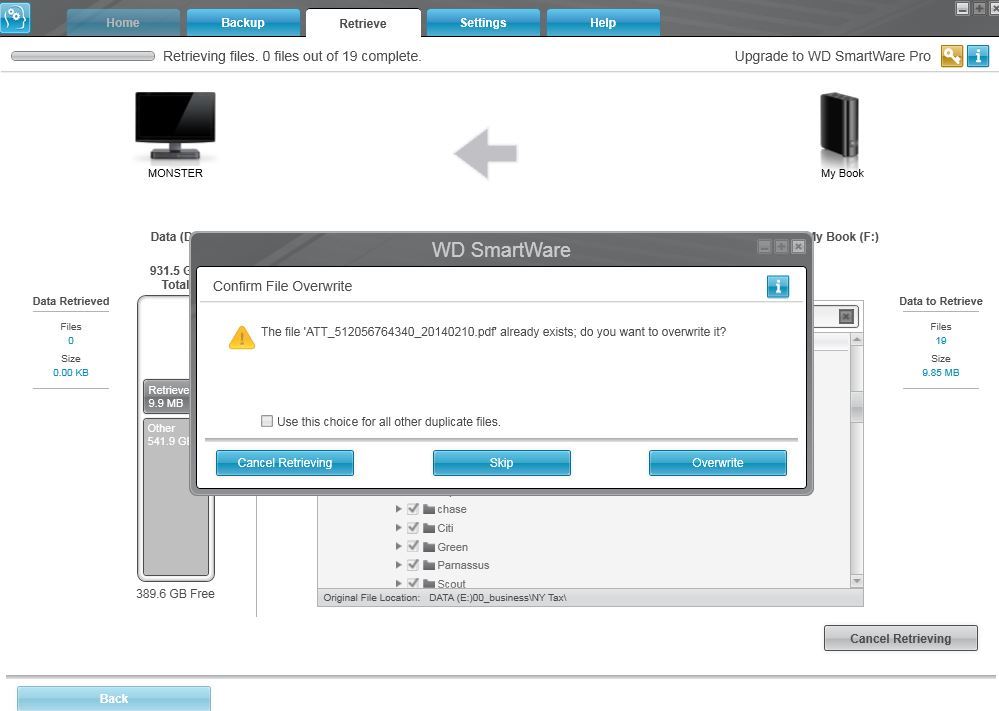Expand the Green folder
Screen dimensions: 999x711
point(398,547)
